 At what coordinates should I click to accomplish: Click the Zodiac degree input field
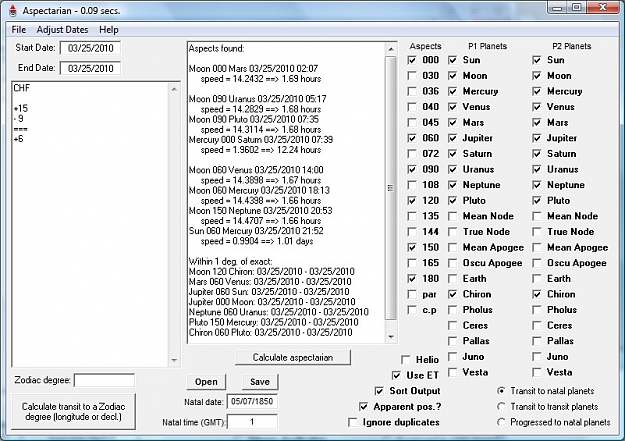pos(104,380)
